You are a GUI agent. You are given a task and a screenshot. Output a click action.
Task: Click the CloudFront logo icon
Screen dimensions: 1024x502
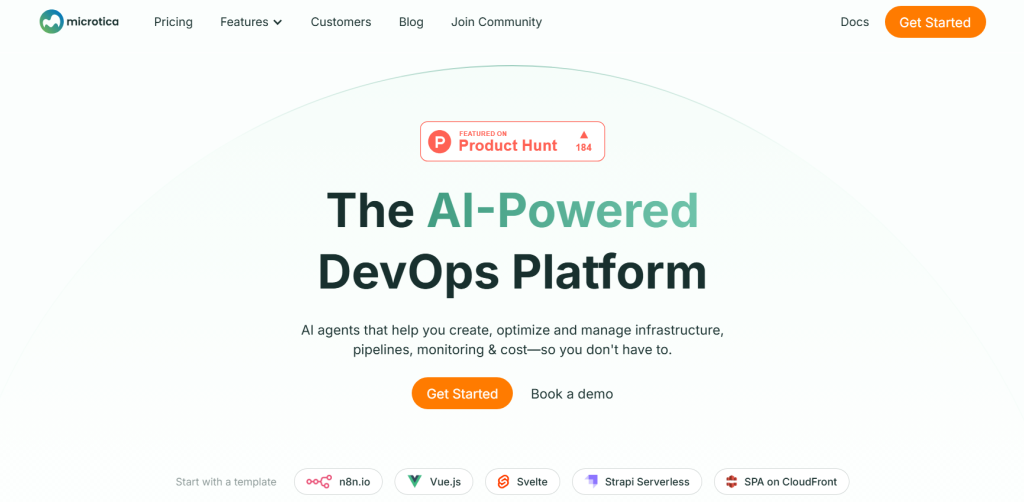[731, 482]
